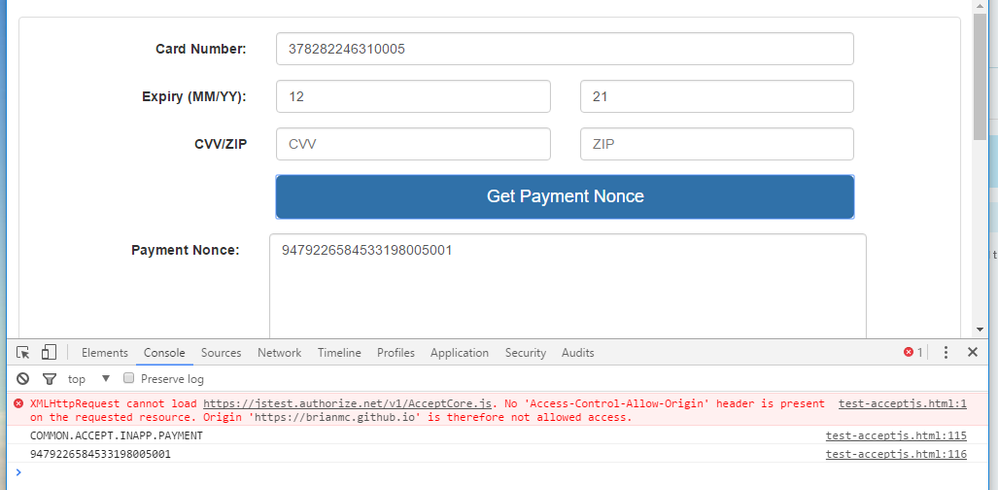Open the Sources tab
Screen dimensions: 998x490
click(221, 353)
